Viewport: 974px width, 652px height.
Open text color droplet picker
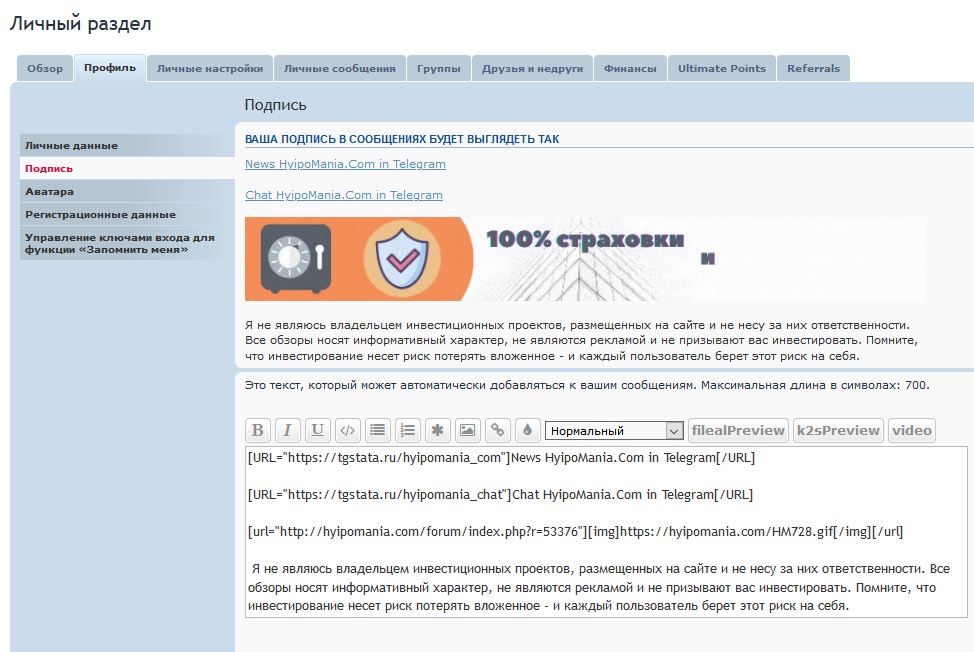(527, 430)
